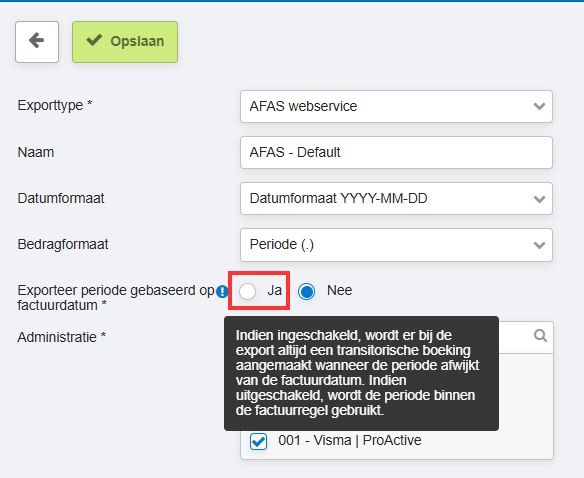Click the blue info icon beside factuurdatum label
Viewport: 584px width, 478px height.
point(222,291)
